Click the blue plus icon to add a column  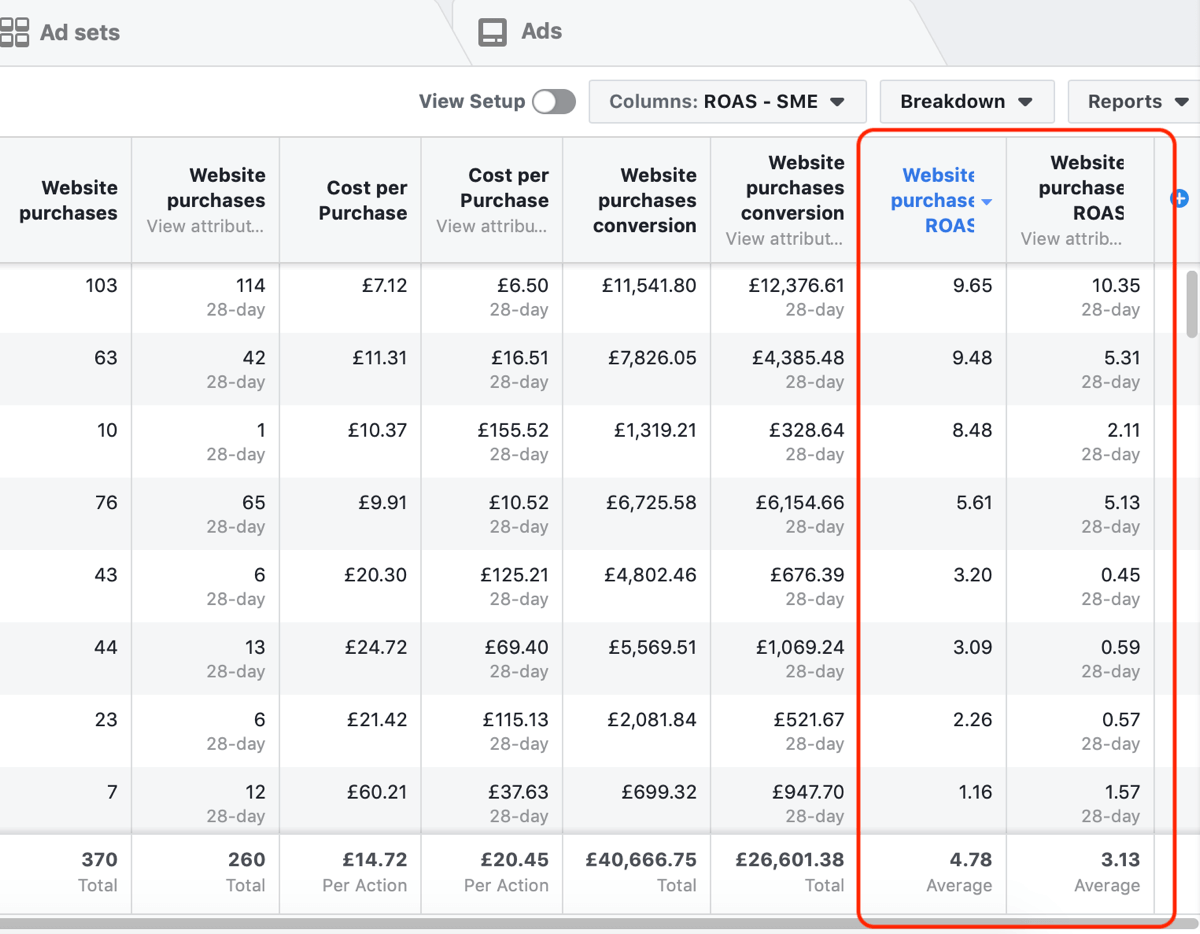[1180, 199]
